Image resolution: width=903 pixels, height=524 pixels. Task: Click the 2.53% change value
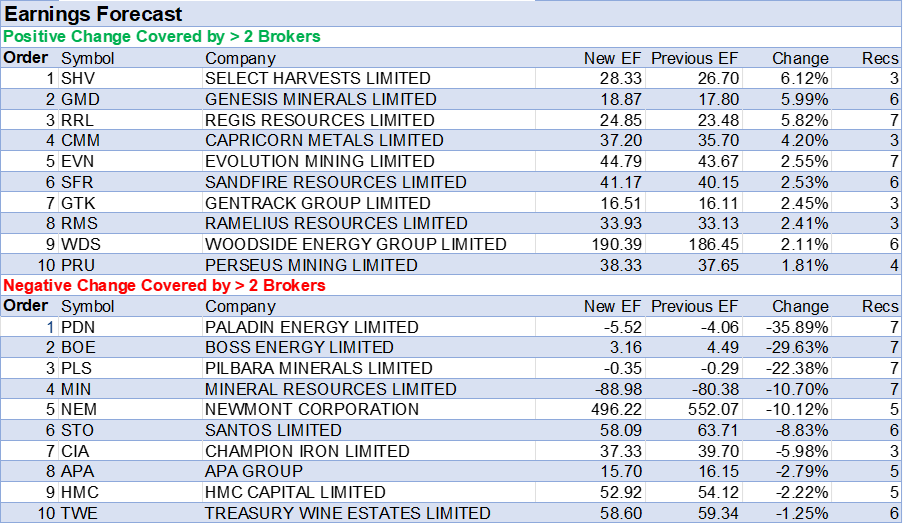click(800, 182)
